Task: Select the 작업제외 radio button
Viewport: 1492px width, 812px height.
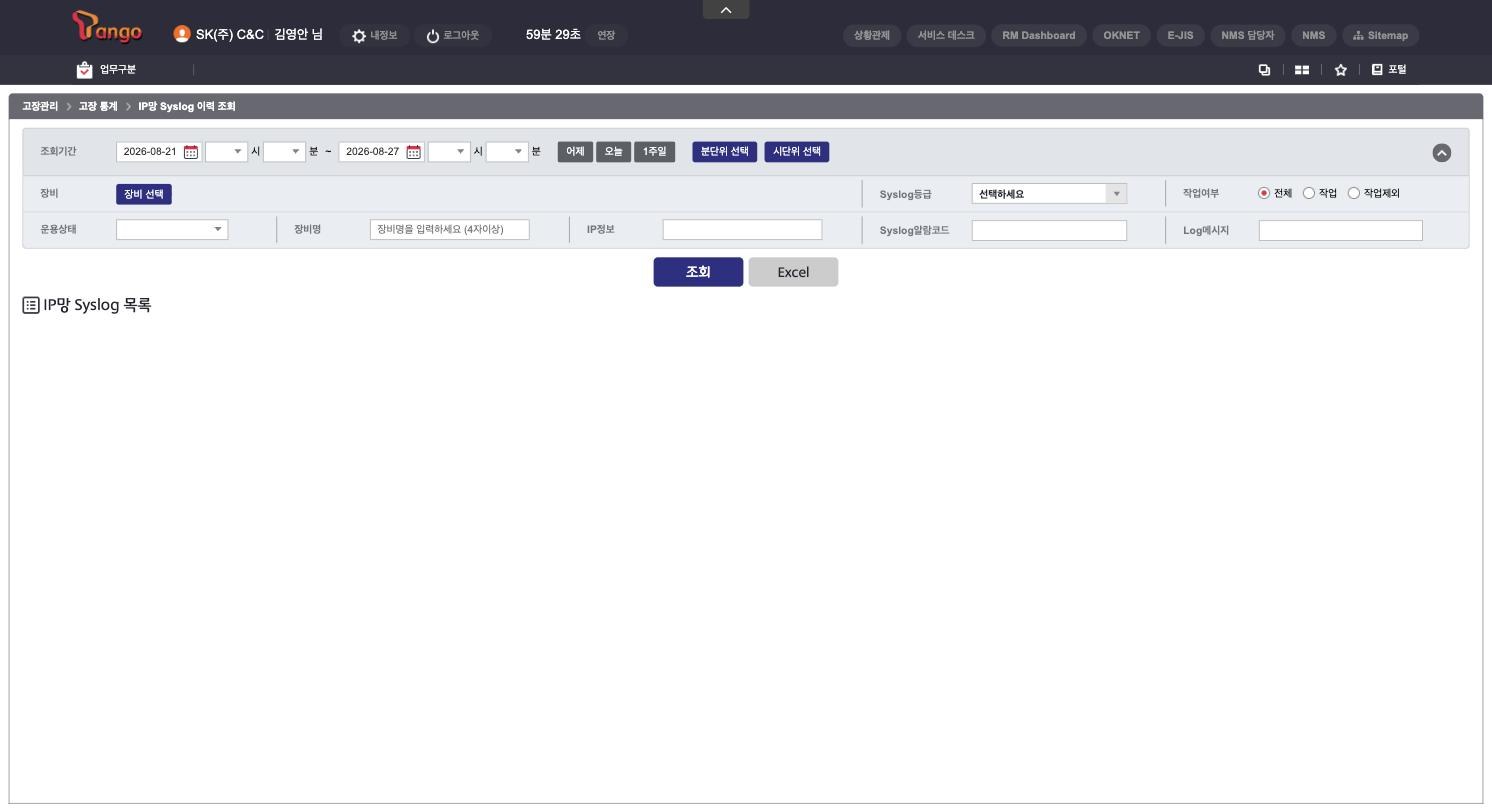Action: (x=1354, y=193)
